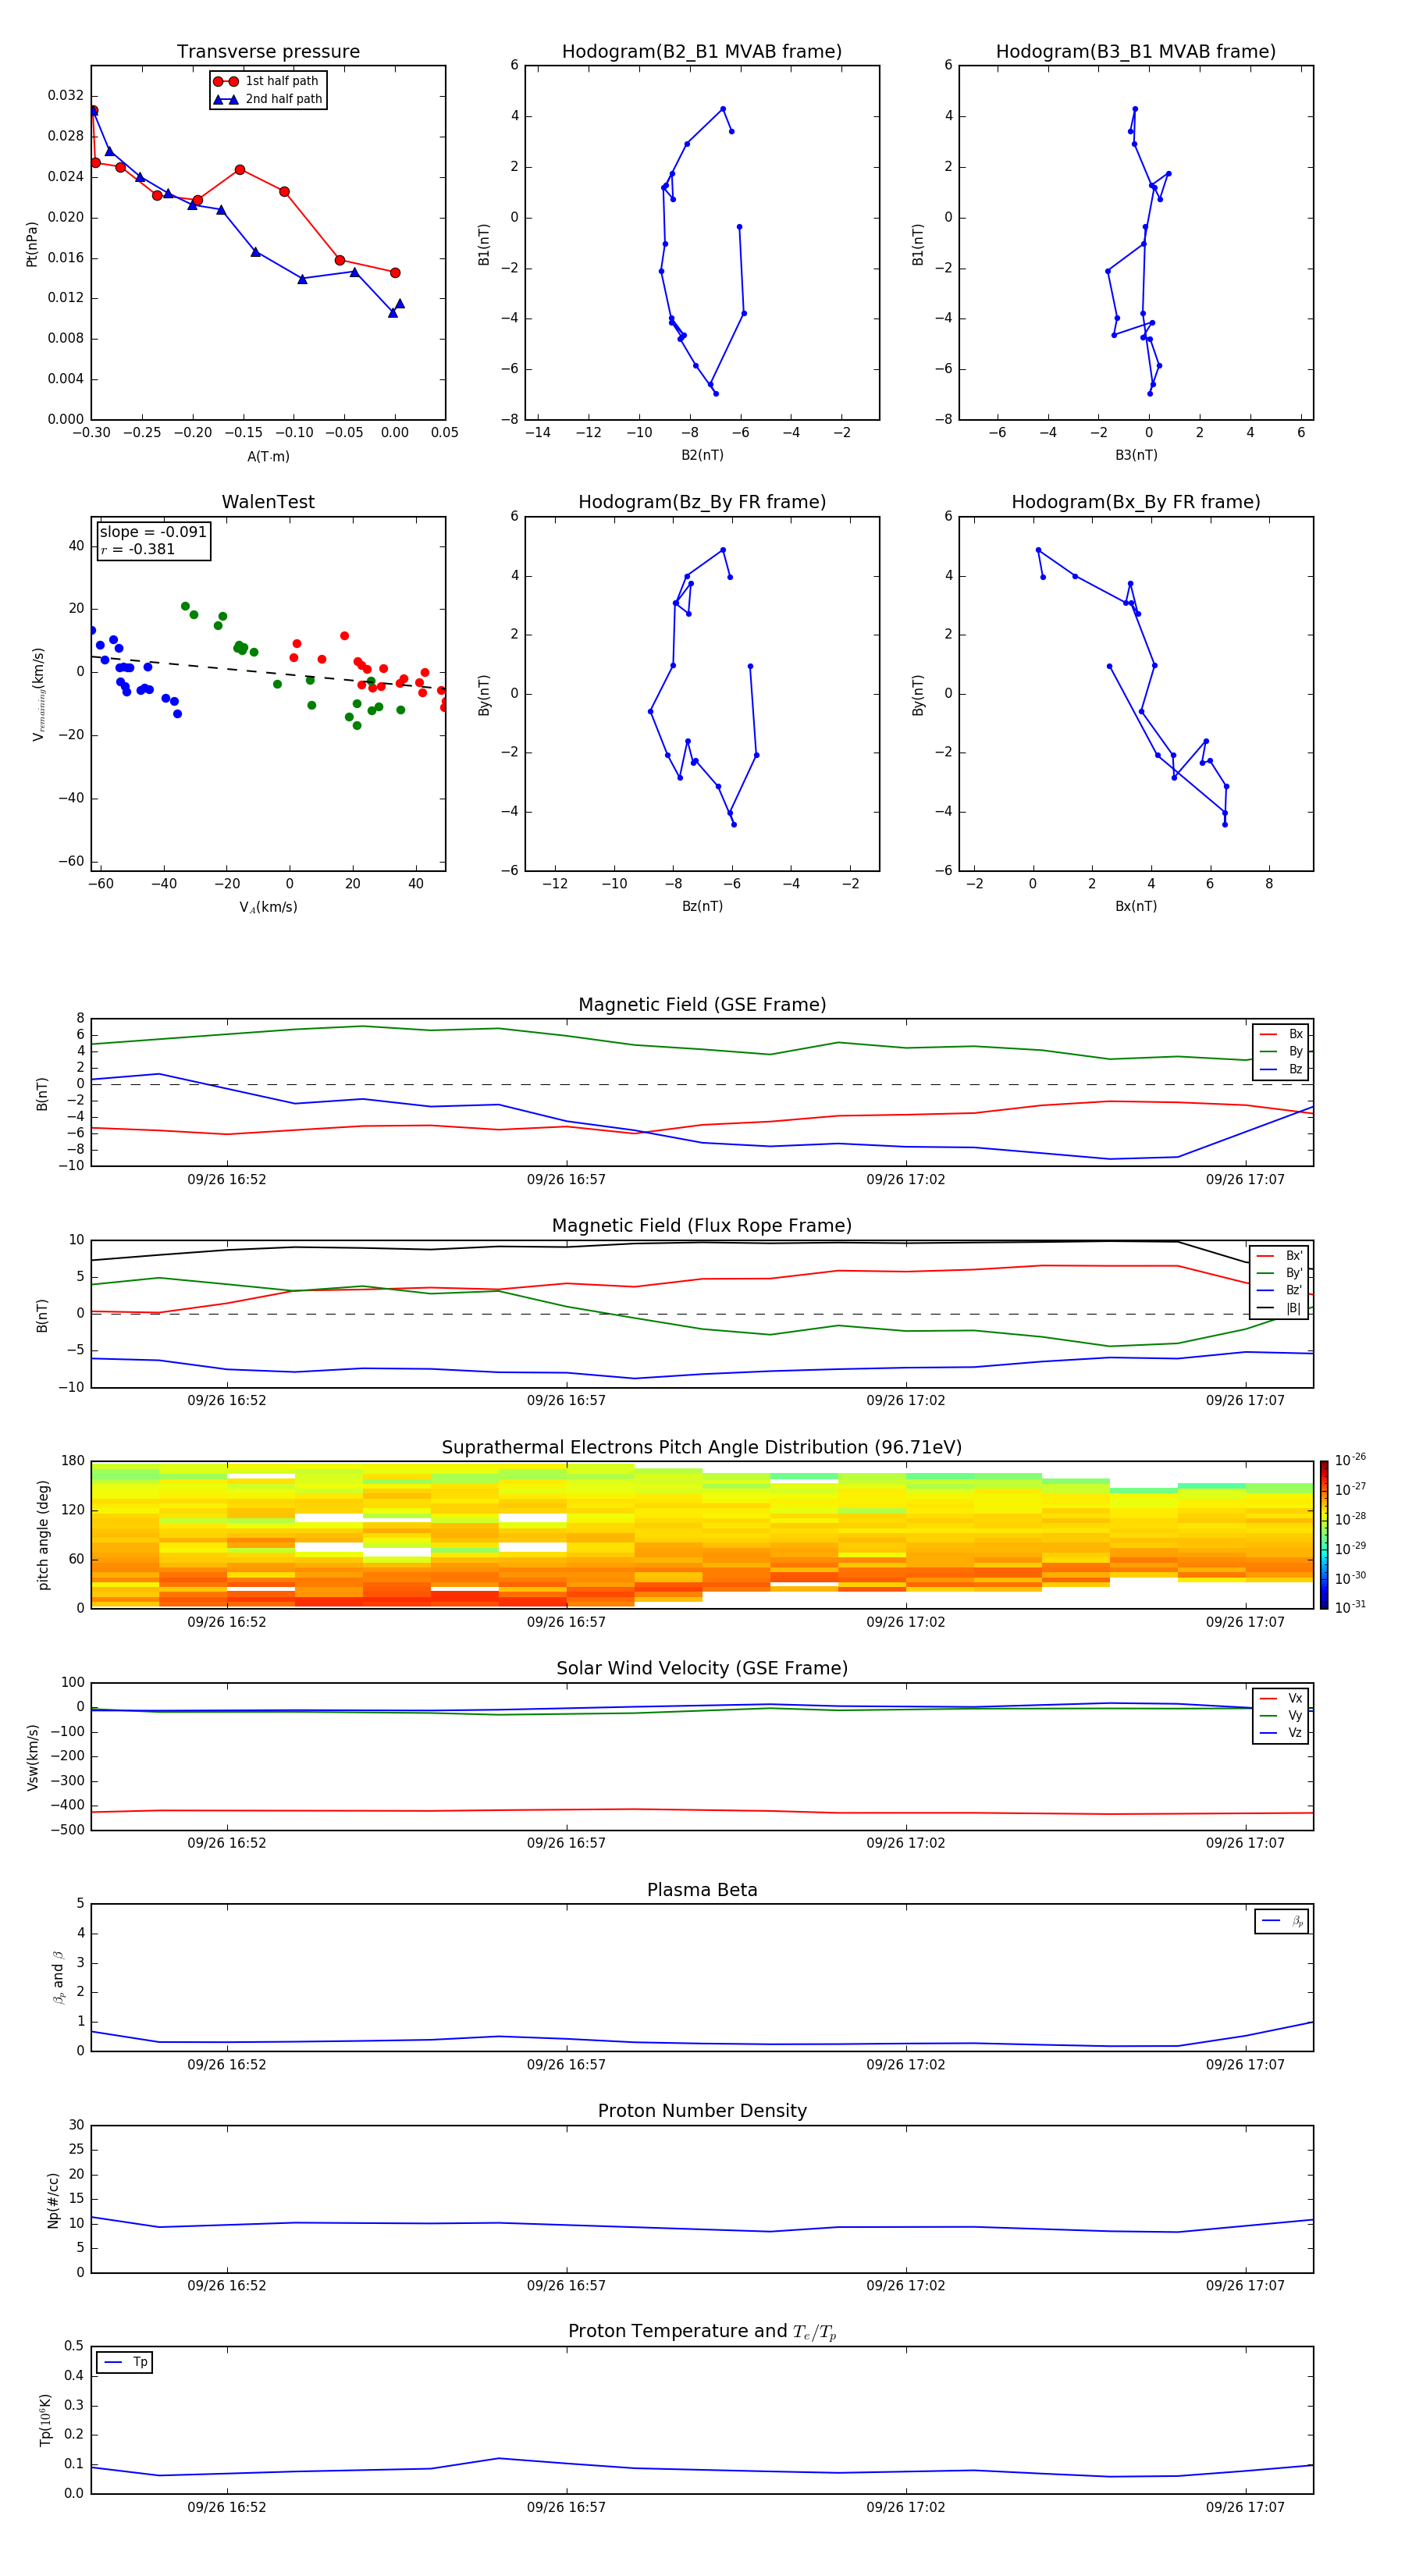The image size is (1405, 2576).
Task: Select the "Bx" entry in GSE legend
Action: 1281,1034
